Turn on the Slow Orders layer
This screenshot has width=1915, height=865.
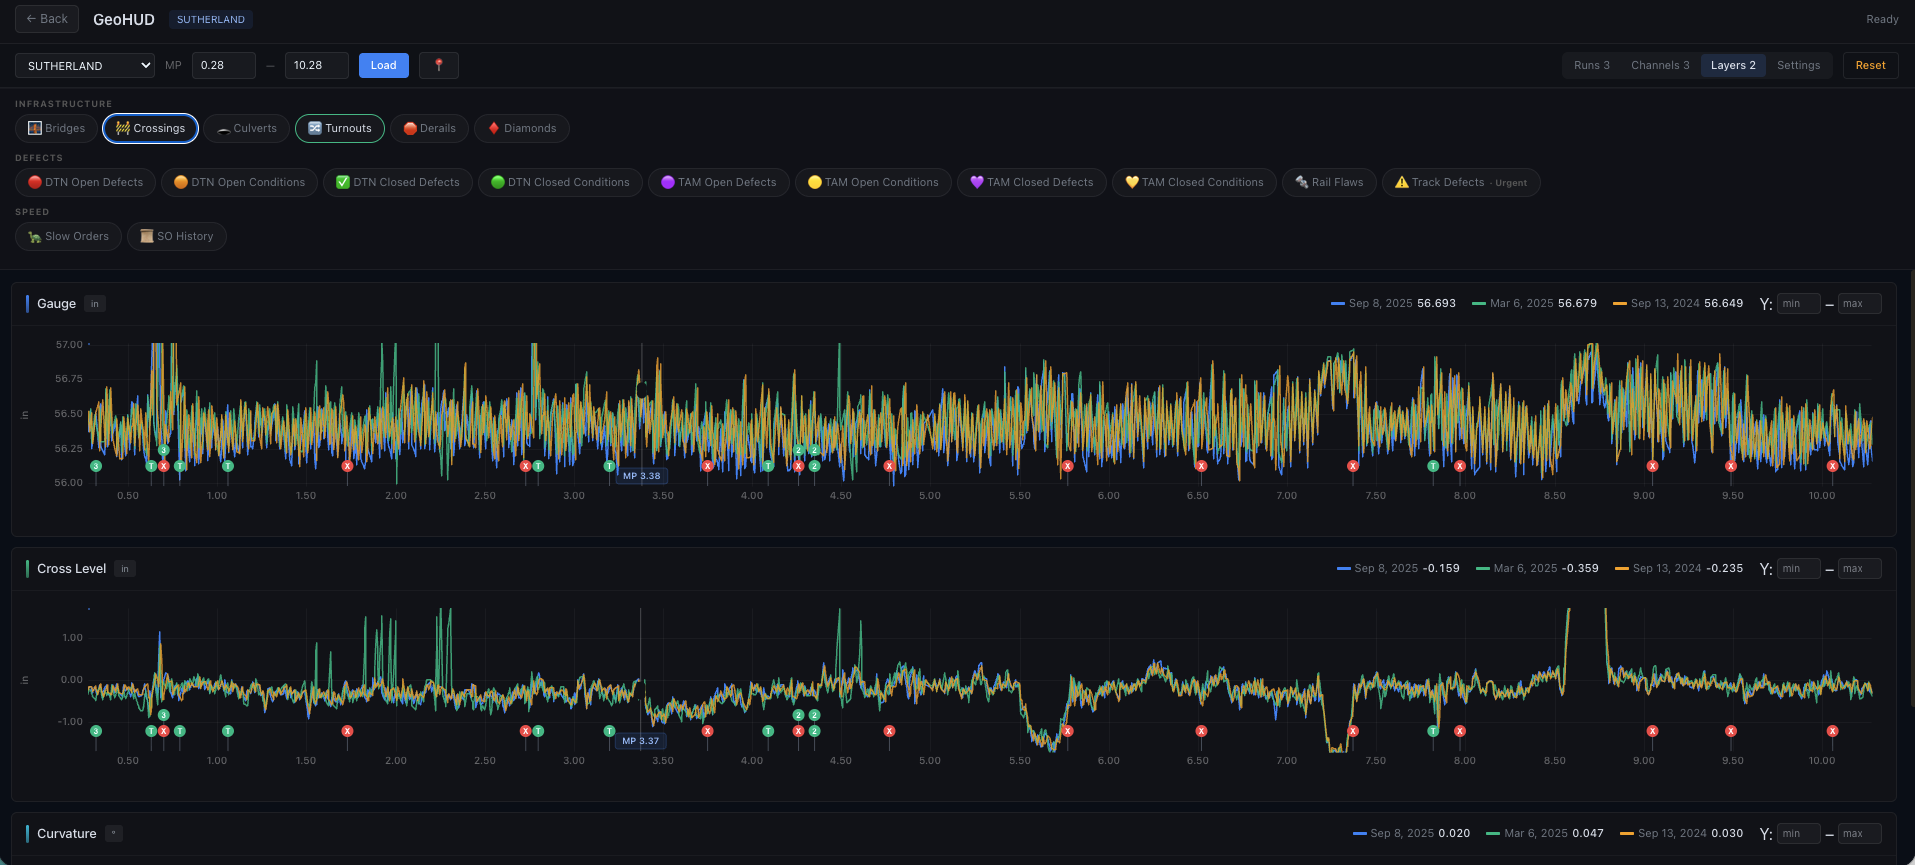click(68, 236)
